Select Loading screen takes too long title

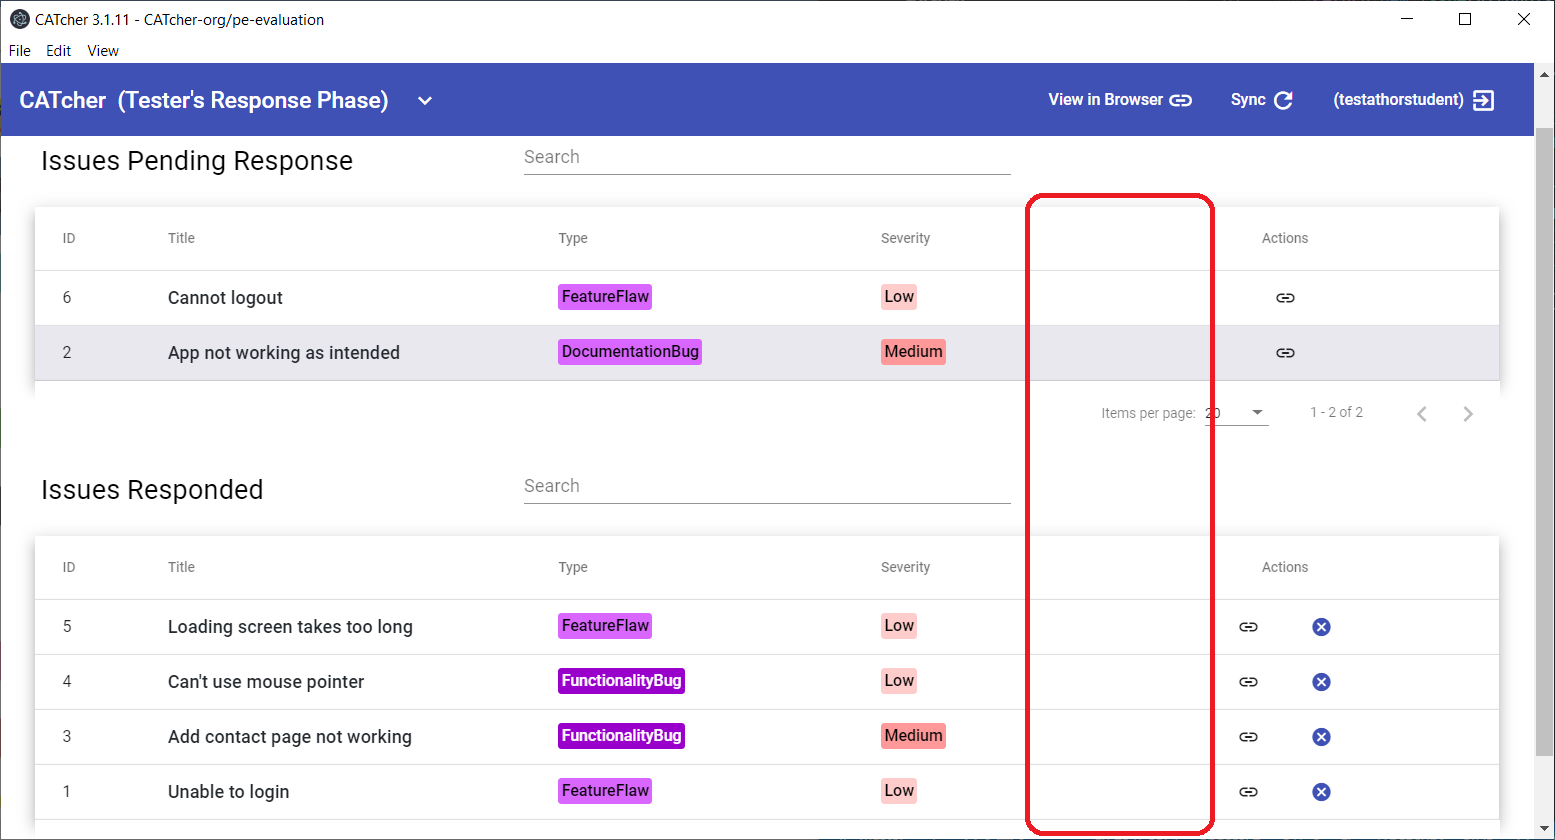(290, 627)
